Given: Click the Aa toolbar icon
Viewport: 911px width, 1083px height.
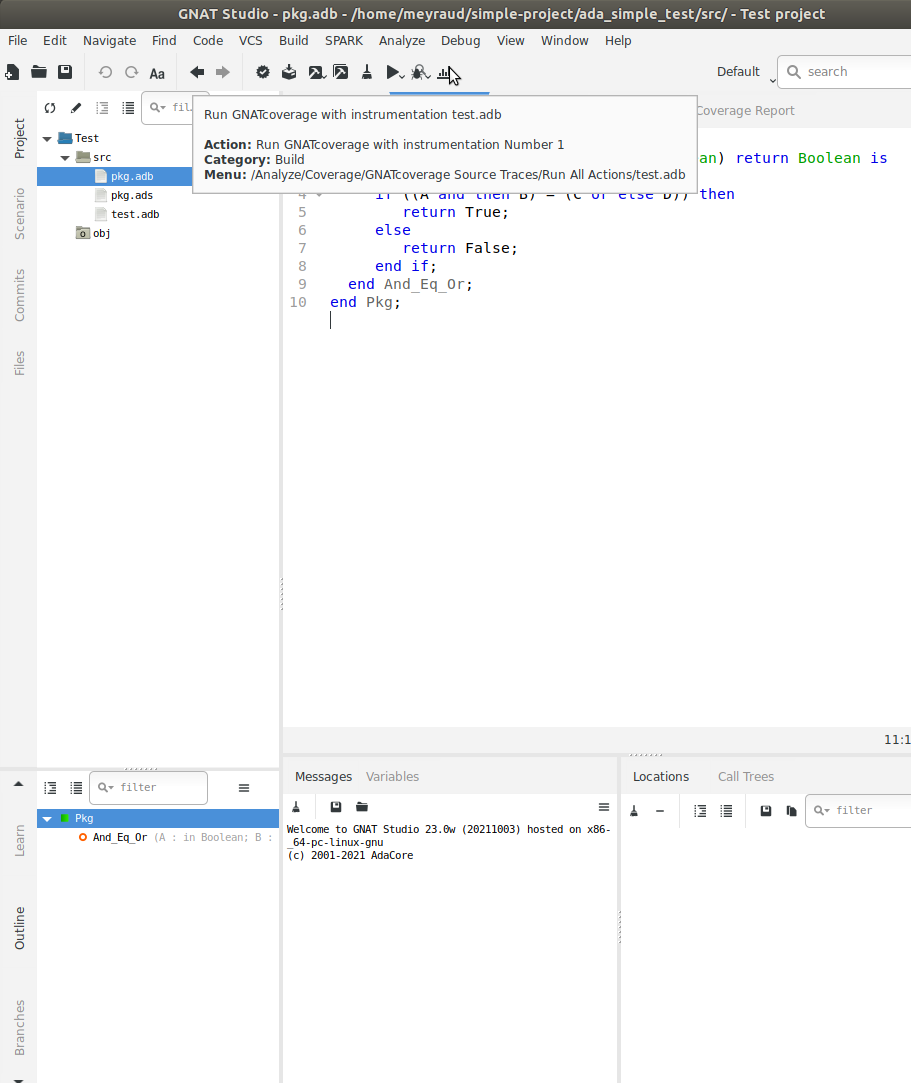Looking at the screenshot, I should [x=157, y=73].
